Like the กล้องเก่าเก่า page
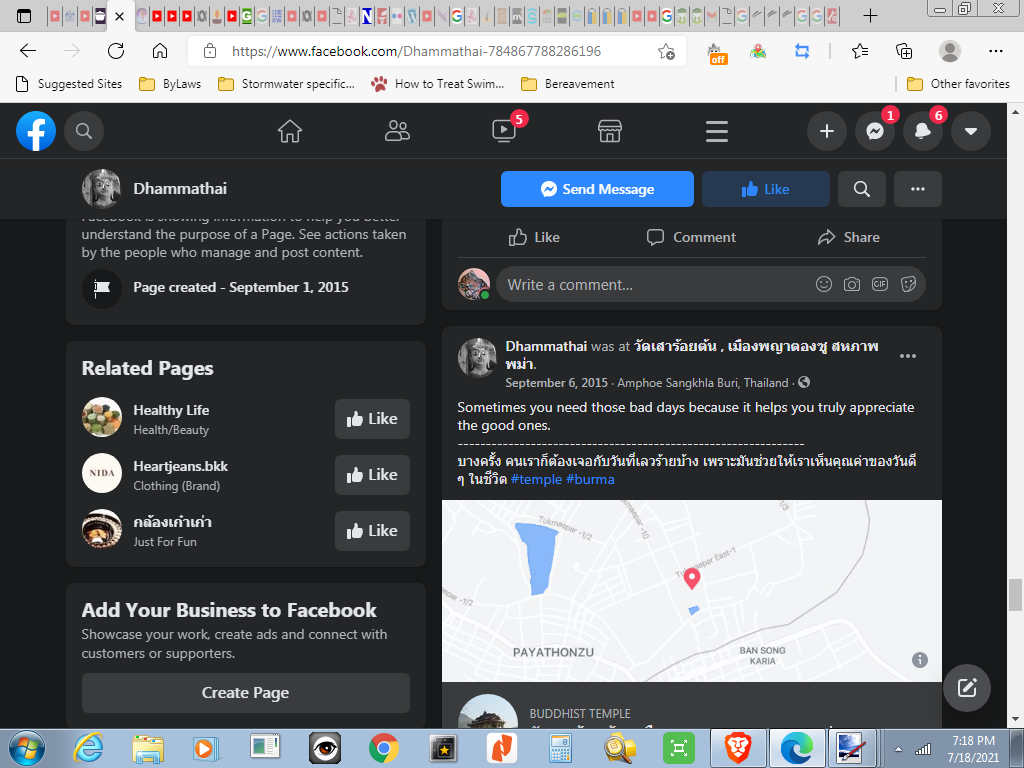The image size is (1024, 768). coord(372,531)
